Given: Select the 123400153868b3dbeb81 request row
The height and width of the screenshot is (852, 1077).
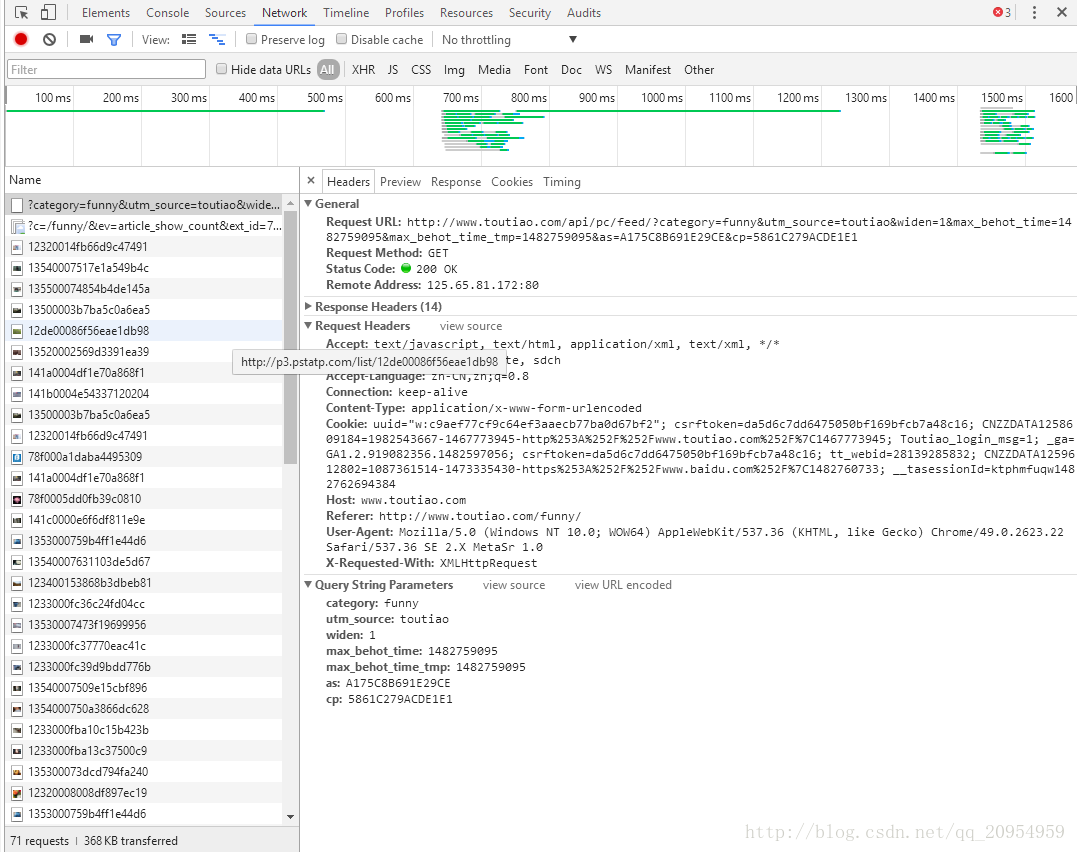Looking at the screenshot, I should 146,583.
